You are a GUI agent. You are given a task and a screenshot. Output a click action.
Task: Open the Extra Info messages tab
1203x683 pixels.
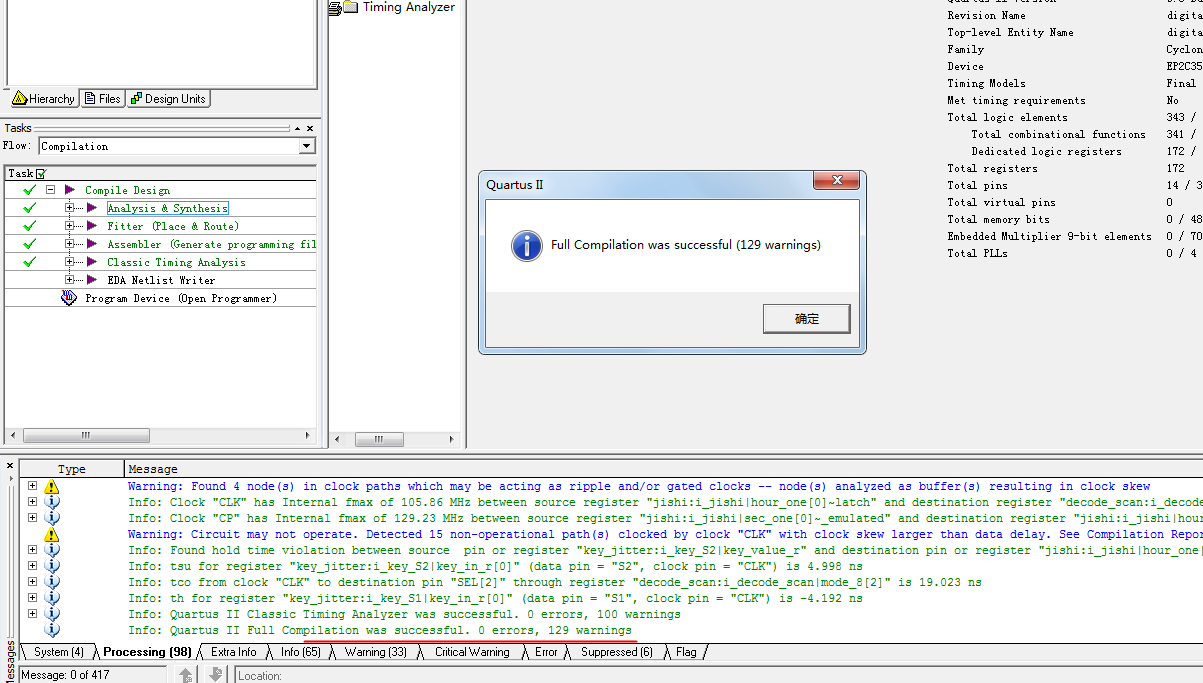tap(233, 652)
